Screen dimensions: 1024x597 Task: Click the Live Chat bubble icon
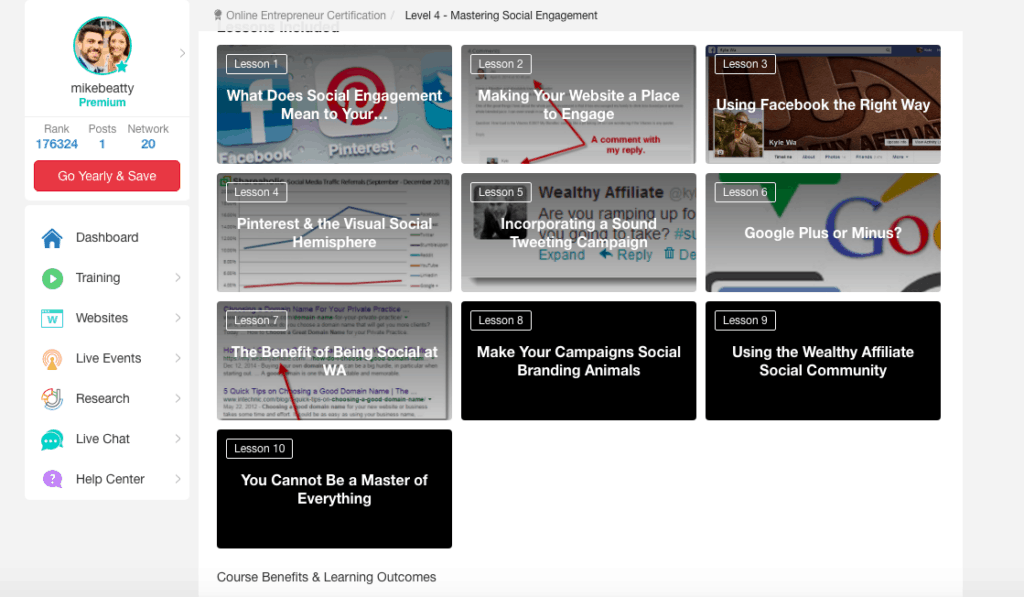[x=52, y=440]
